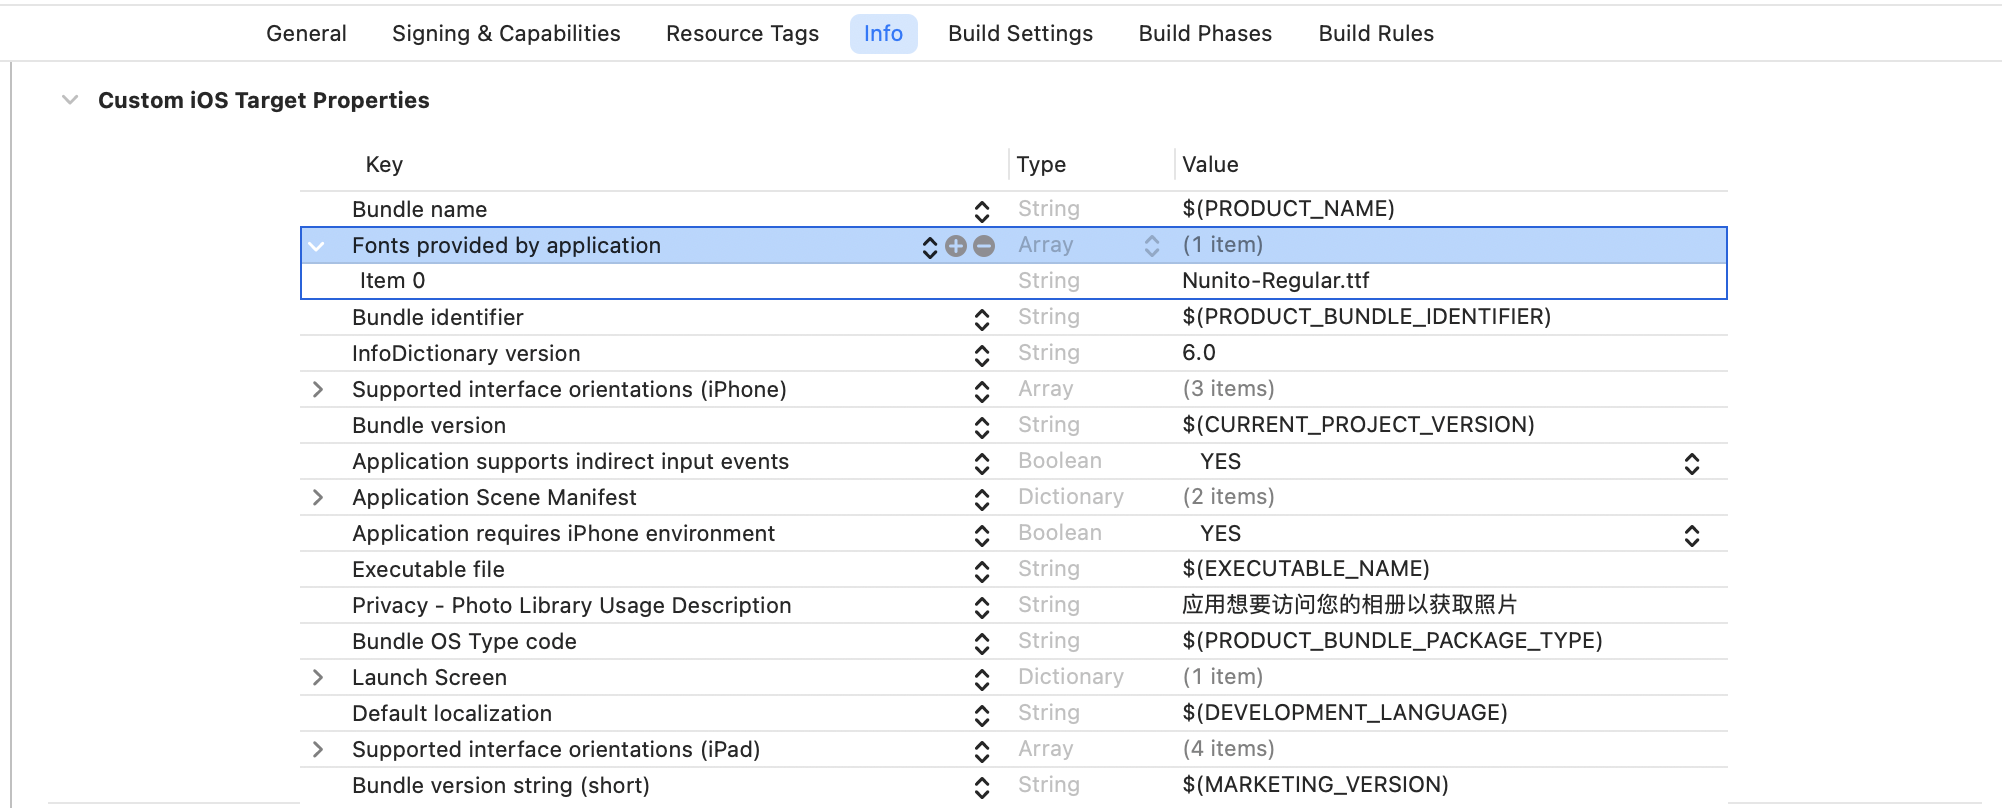Image resolution: width=2002 pixels, height=808 pixels.
Task: Open key stepper for Bundle name
Action: (981, 211)
